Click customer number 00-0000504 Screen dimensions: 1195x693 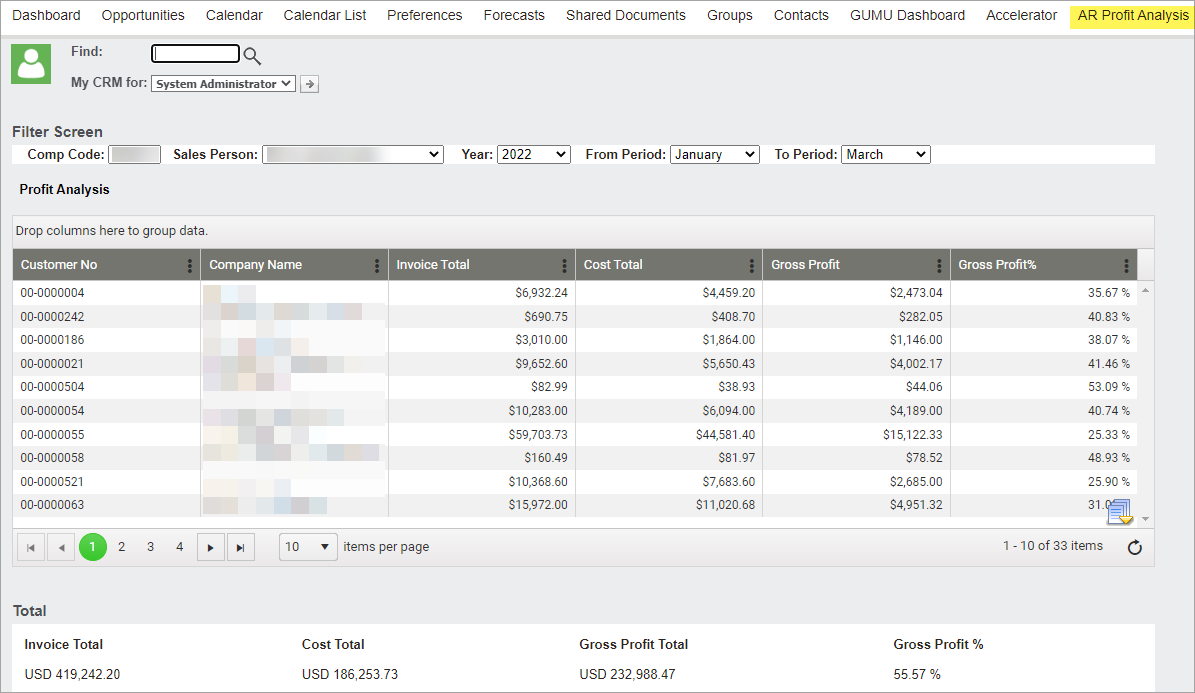[x=53, y=387]
